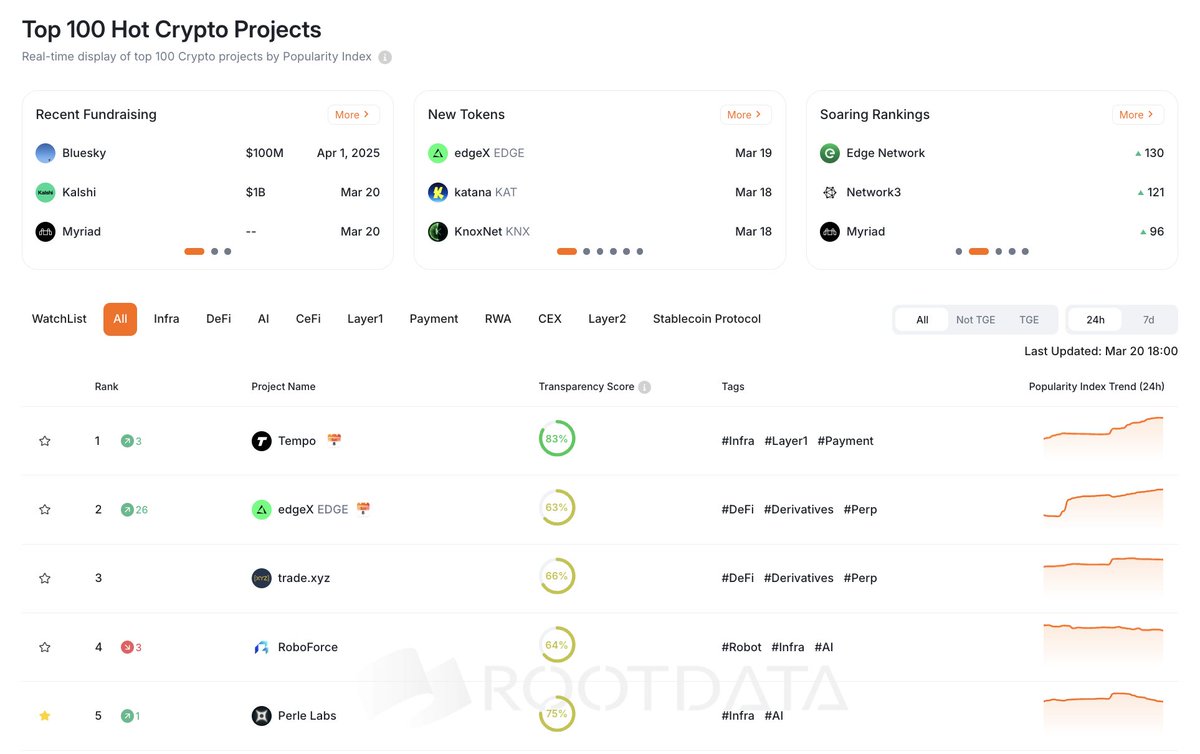Click the Tempo project logo
1200x754 pixels.
261,440
